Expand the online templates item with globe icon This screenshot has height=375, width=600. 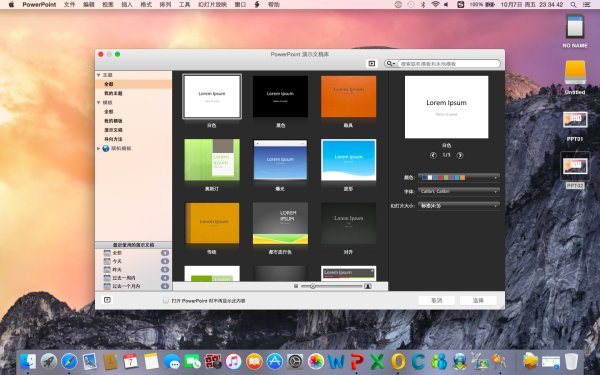[99, 148]
